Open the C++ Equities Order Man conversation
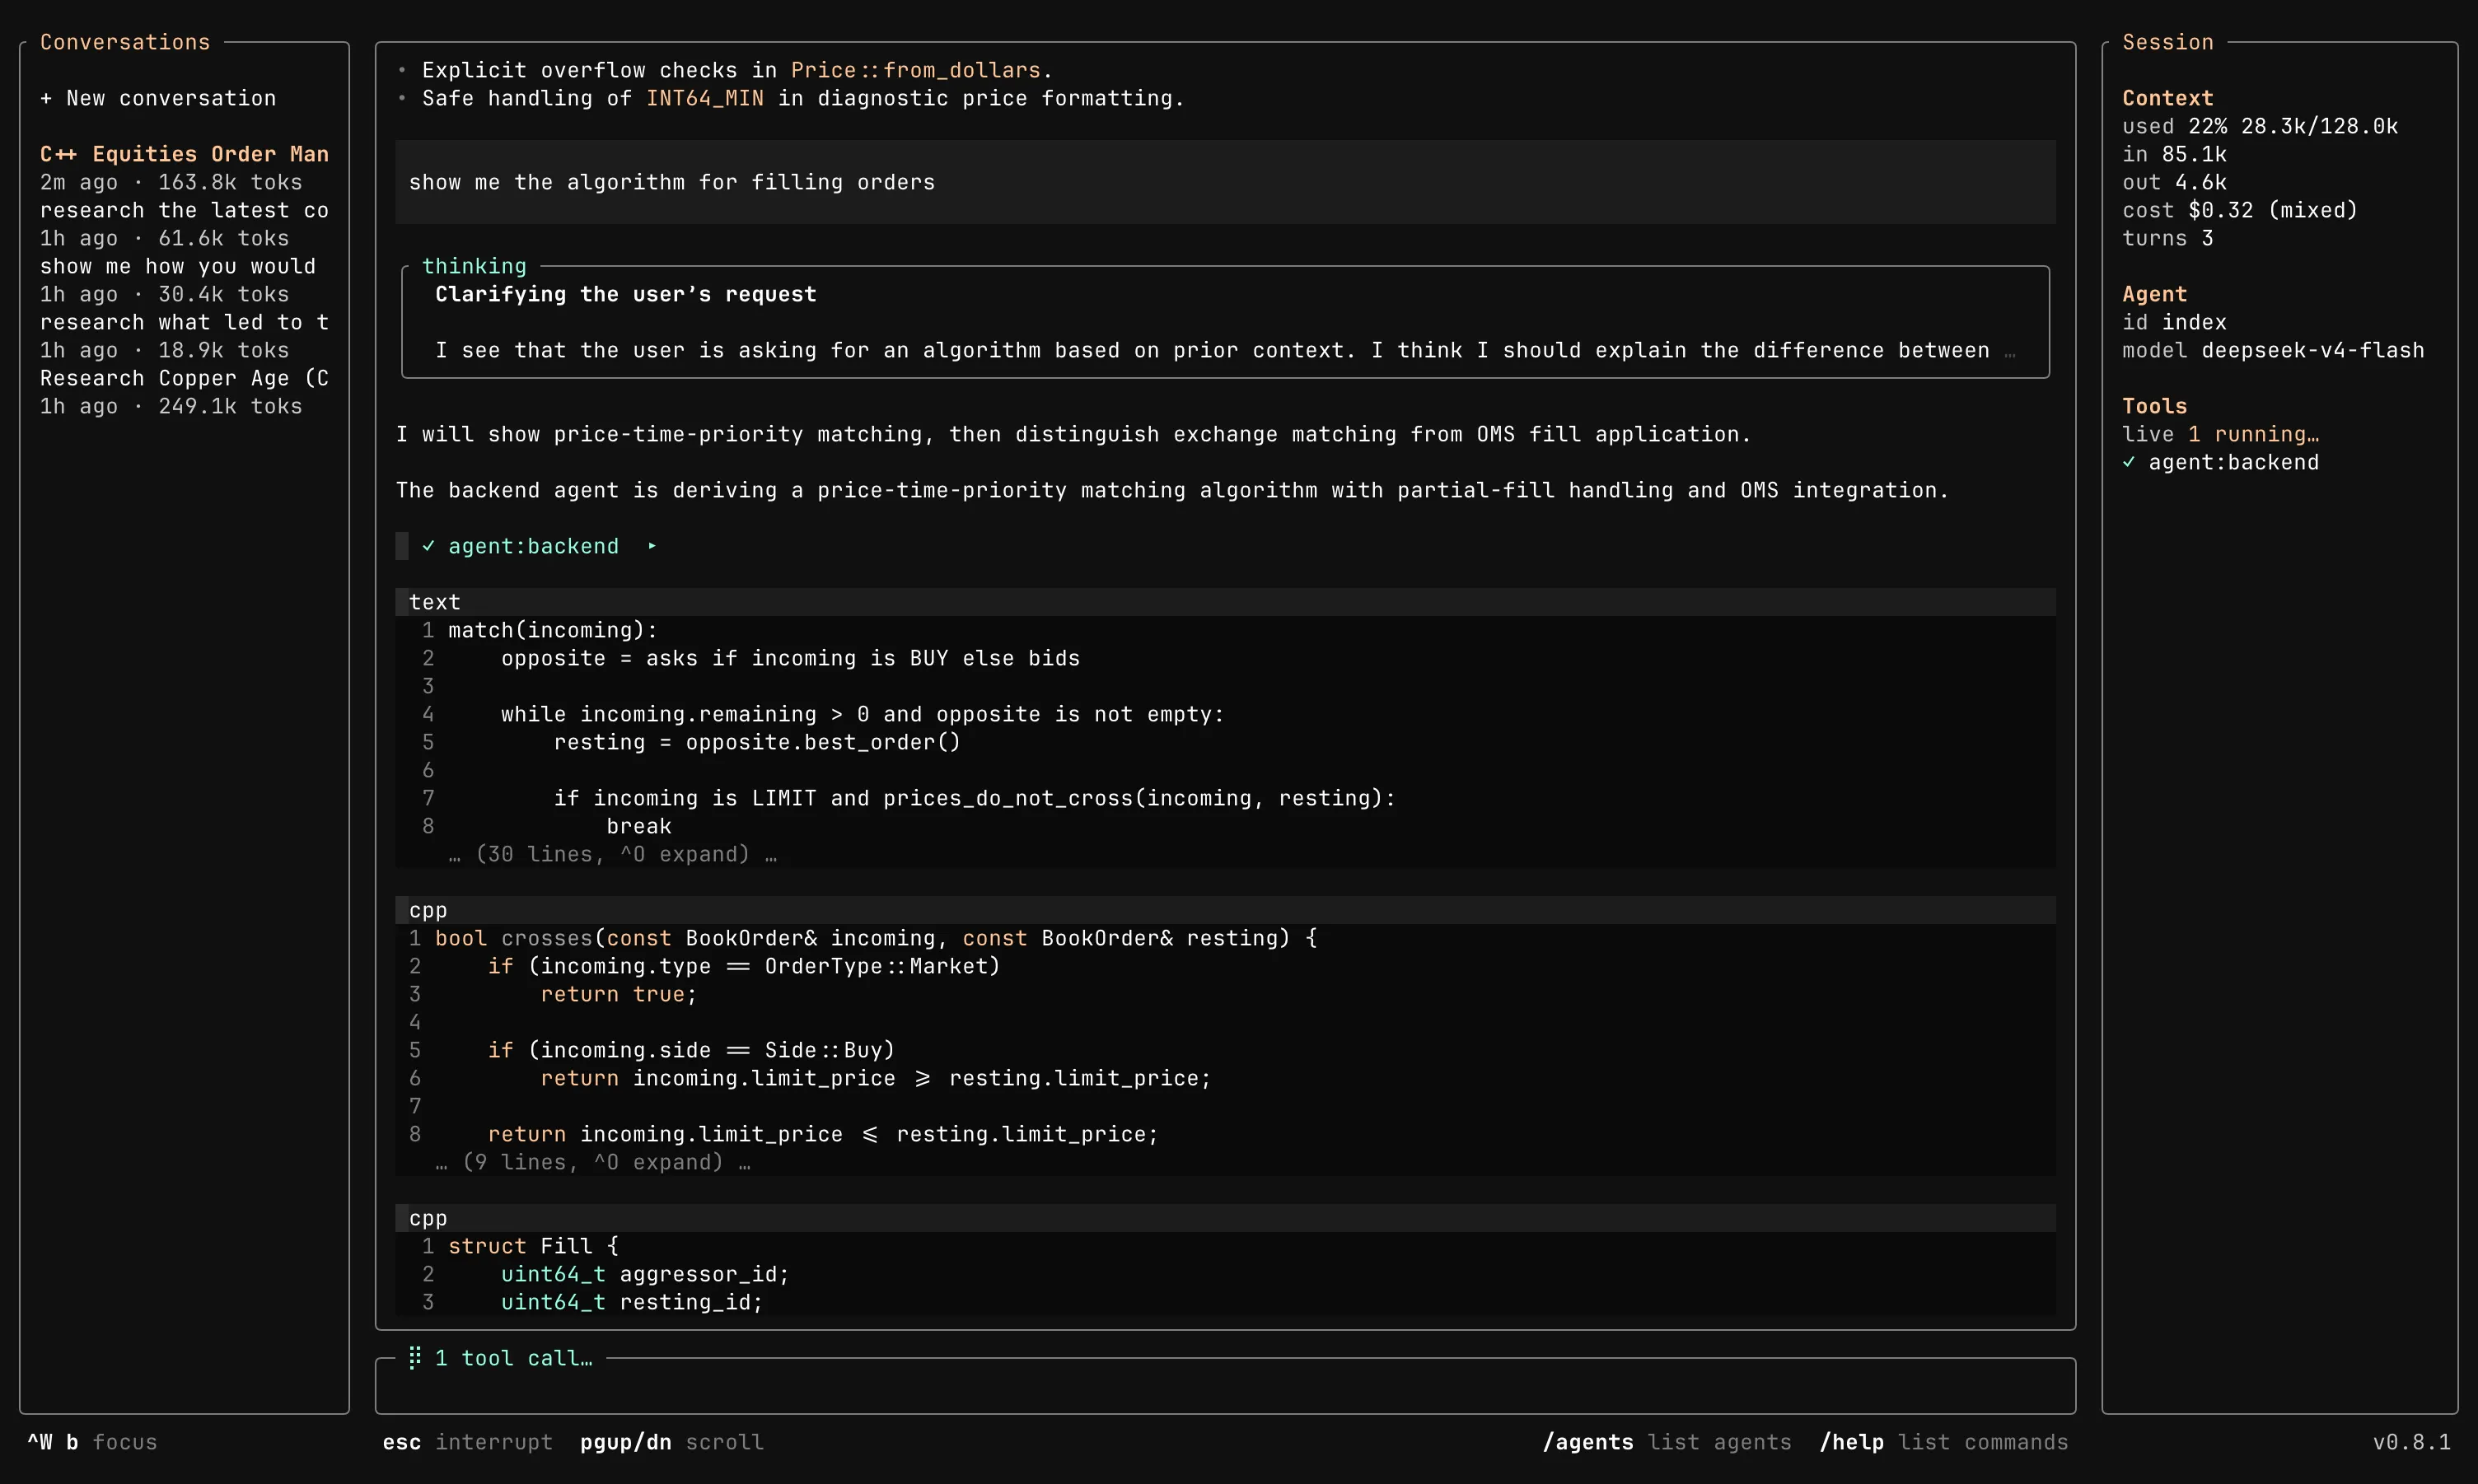The image size is (2478, 1484). coord(184,154)
